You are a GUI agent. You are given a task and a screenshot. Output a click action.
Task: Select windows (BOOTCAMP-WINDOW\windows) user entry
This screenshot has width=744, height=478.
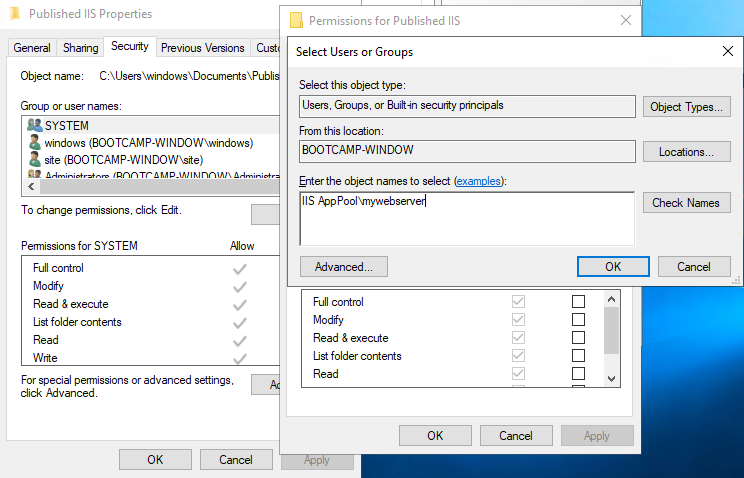151,142
